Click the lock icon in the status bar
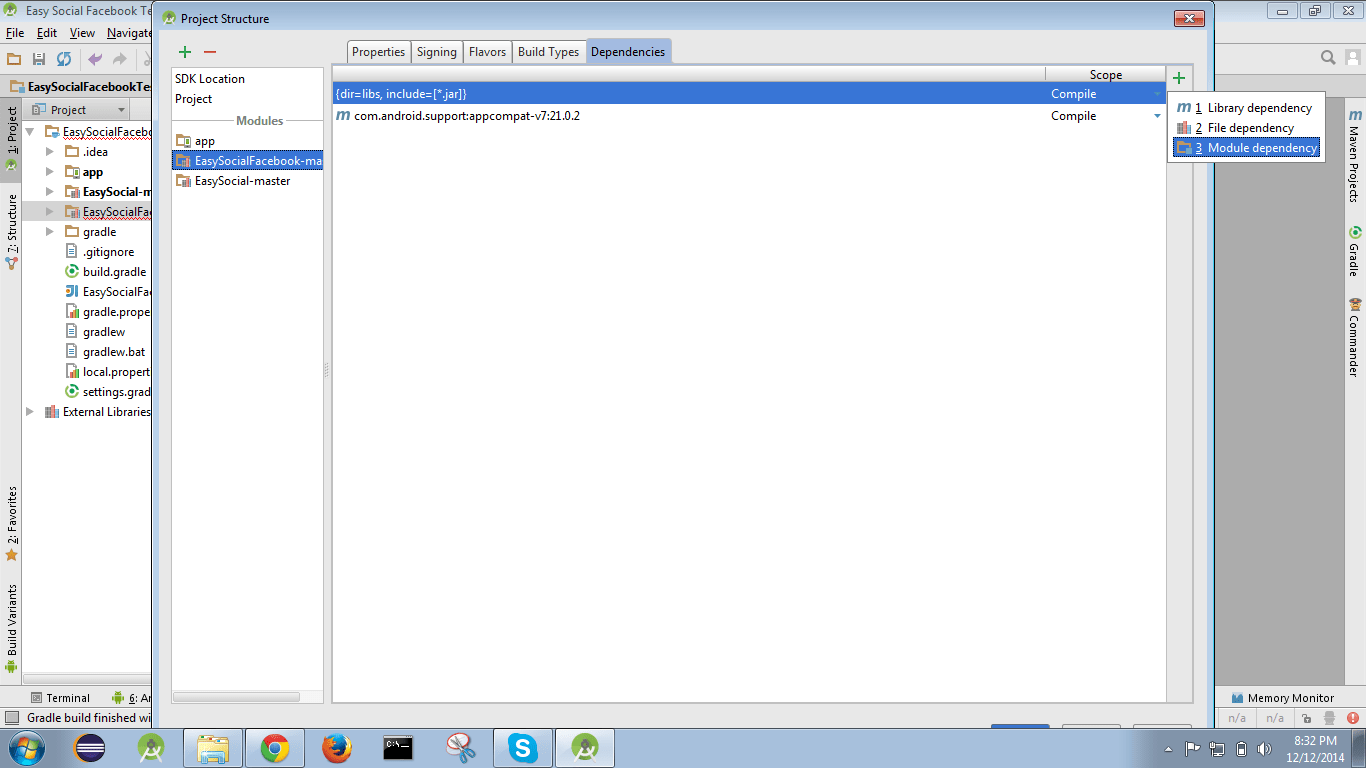The width and height of the screenshot is (1366, 768). coord(1306,718)
